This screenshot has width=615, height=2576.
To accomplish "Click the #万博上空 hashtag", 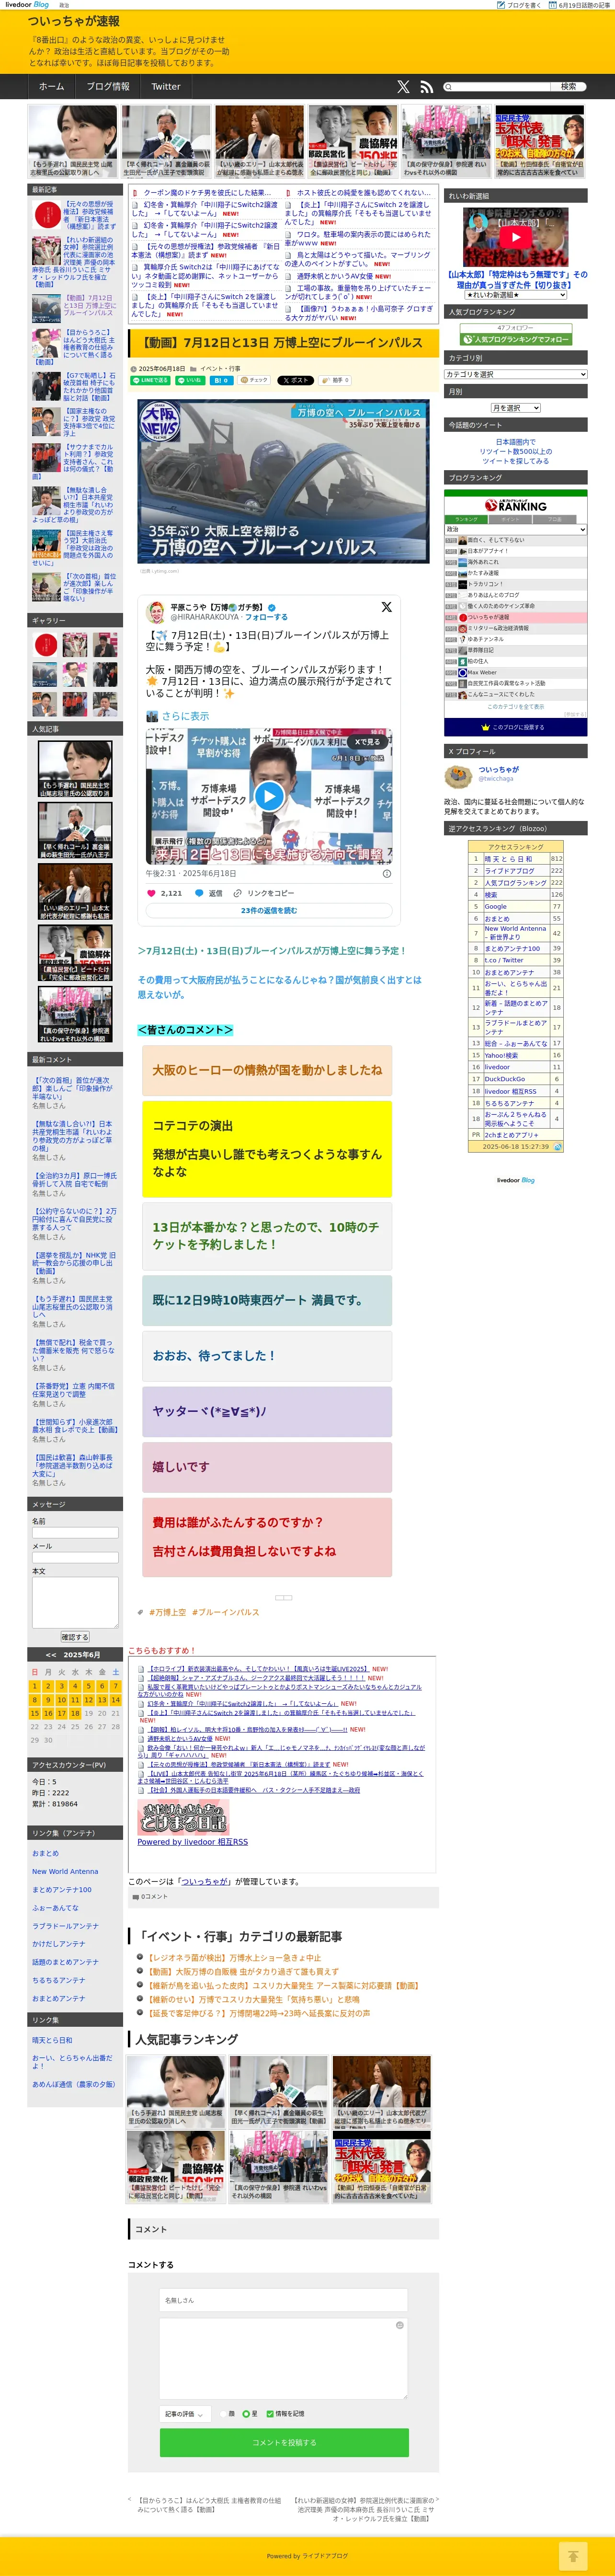I will [x=167, y=1612].
